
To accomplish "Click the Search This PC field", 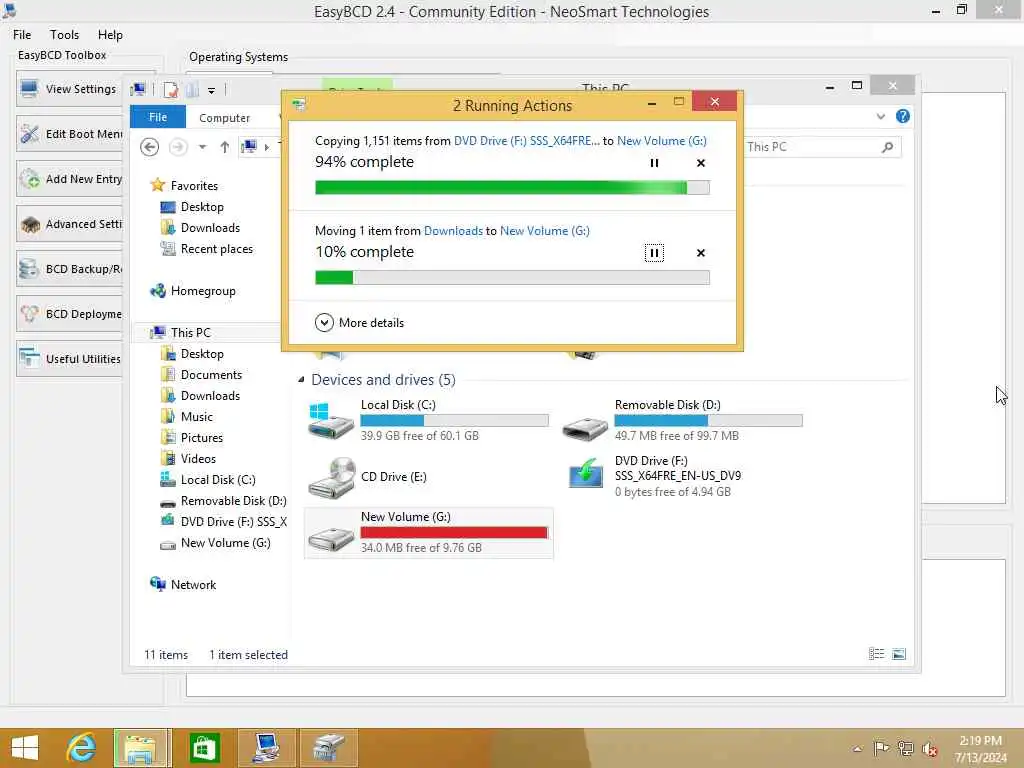I will click(x=822, y=147).
